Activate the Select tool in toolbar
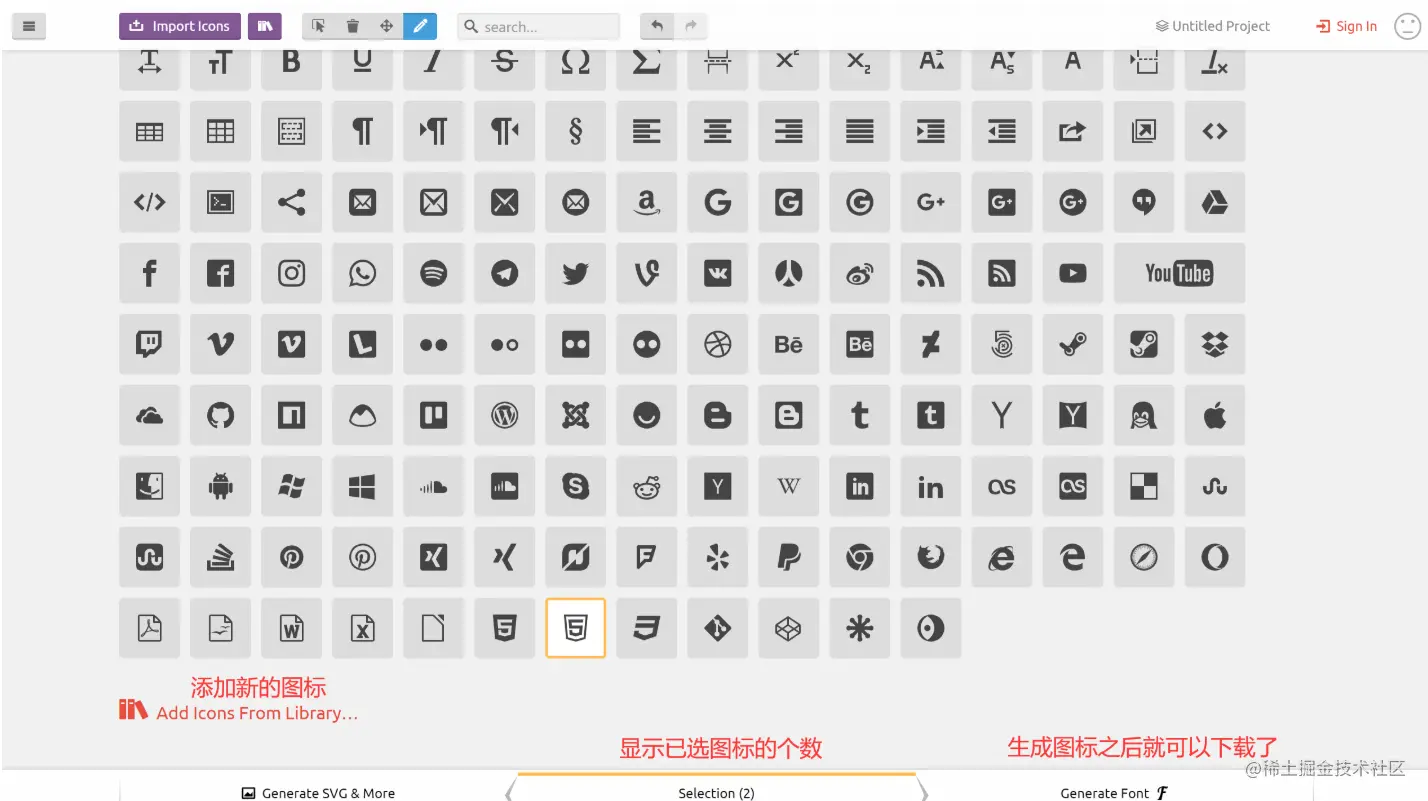 click(x=319, y=27)
